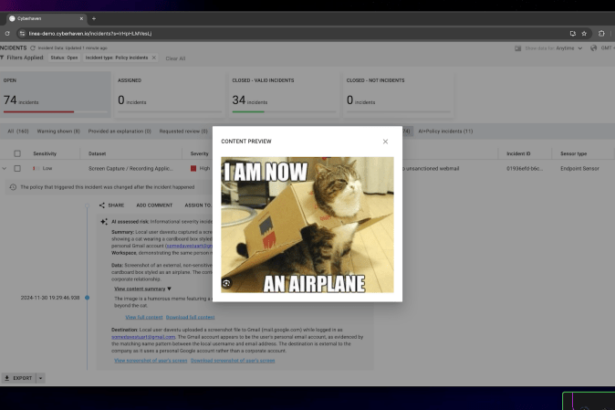Select the Open 74 incidents card
The width and height of the screenshot is (615, 410).
coord(55,95)
